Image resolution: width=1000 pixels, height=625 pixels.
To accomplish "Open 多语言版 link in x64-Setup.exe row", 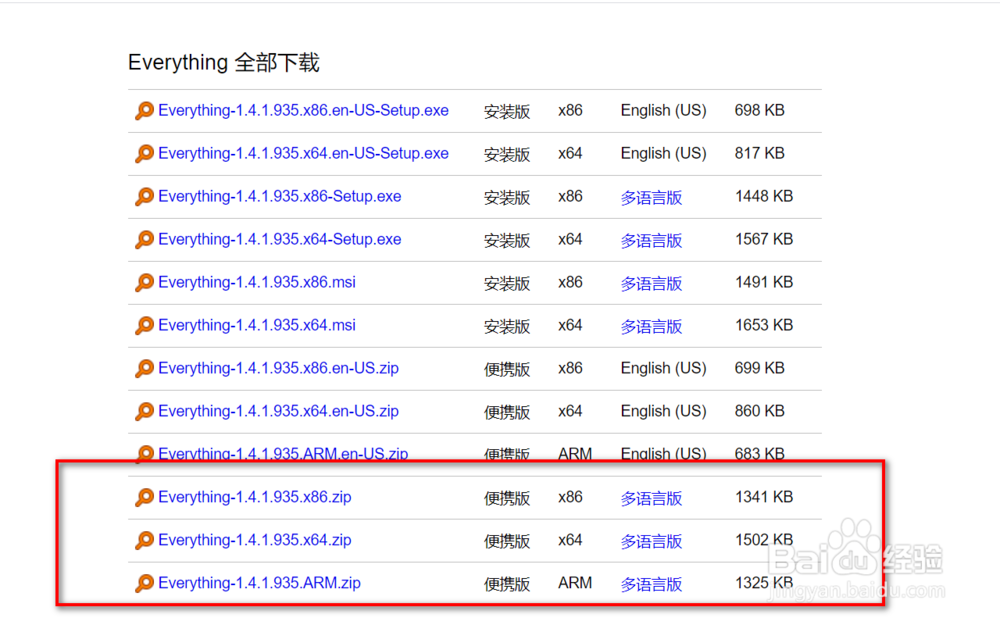I will click(x=651, y=240).
